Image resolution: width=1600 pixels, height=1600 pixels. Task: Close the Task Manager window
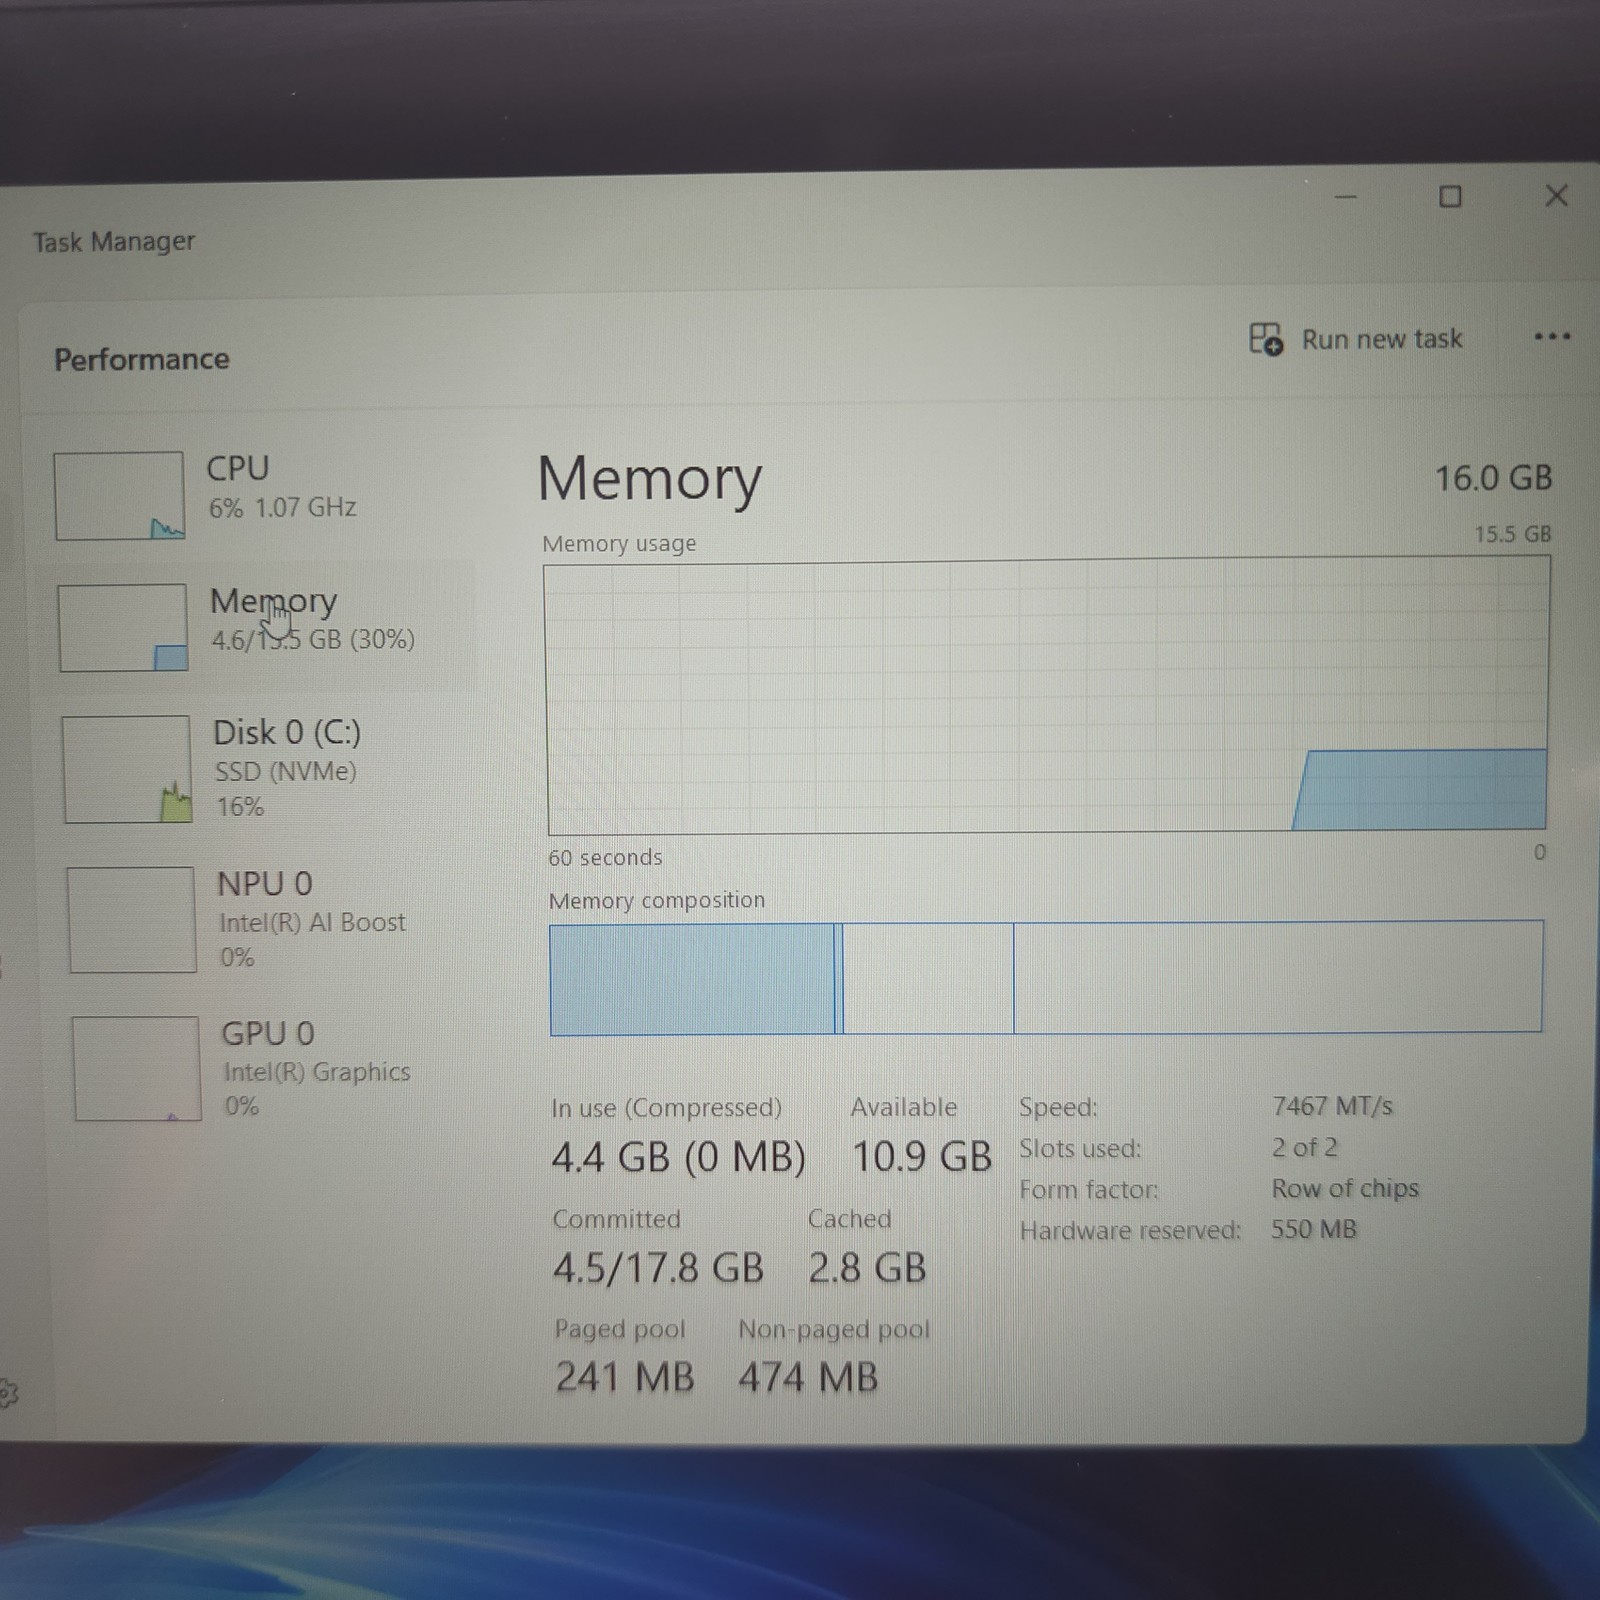coord(1556,195)
